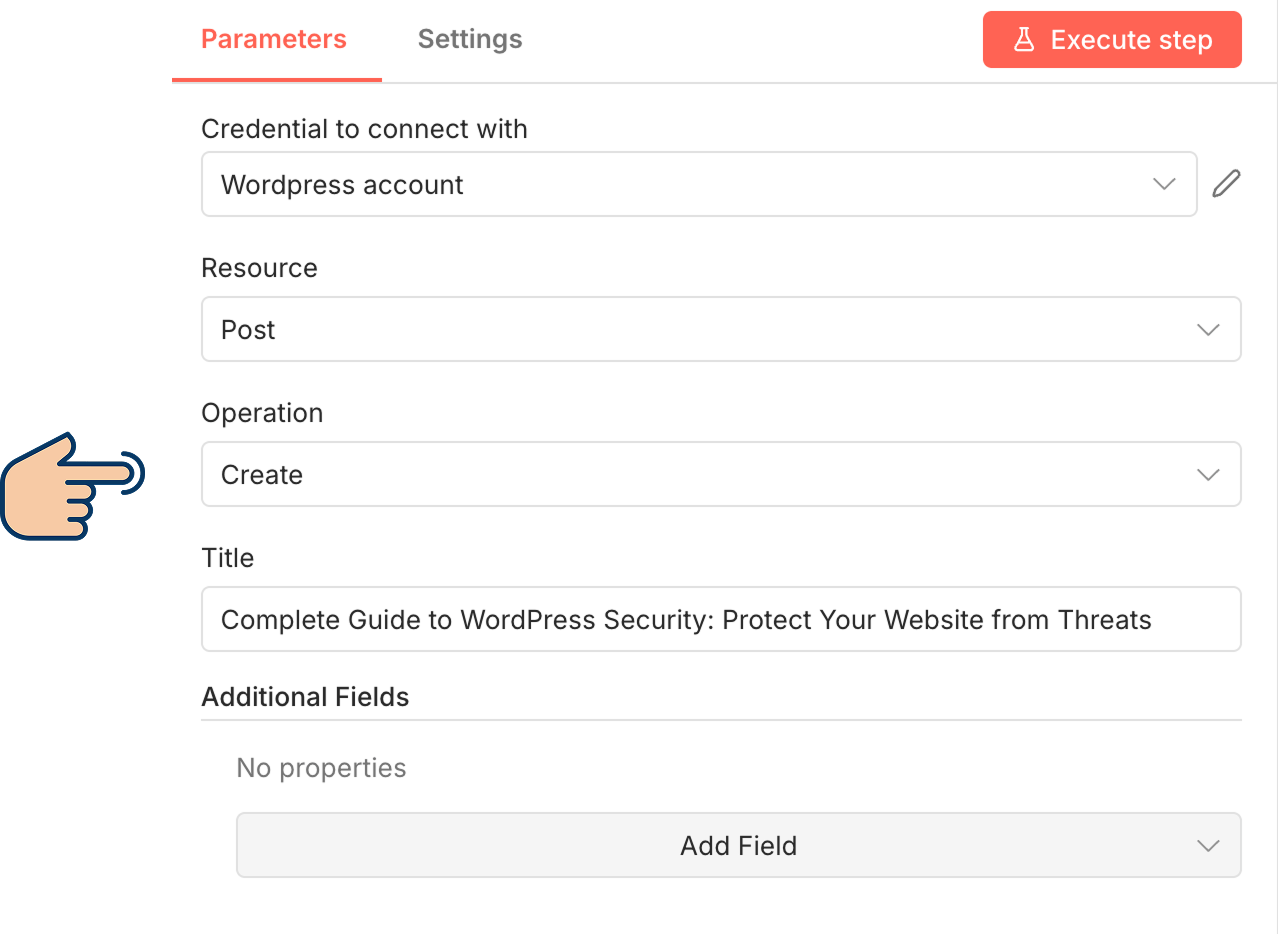Focus the Title text input field

tap(720, 620)
